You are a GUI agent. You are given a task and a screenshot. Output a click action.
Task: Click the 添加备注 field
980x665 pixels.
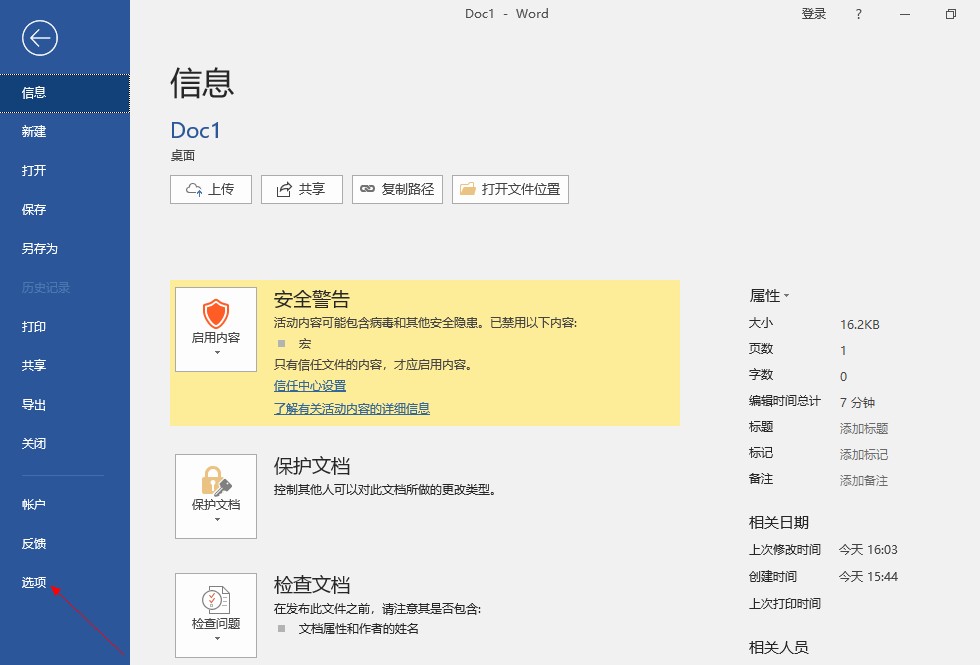click(x=864, y=481)
